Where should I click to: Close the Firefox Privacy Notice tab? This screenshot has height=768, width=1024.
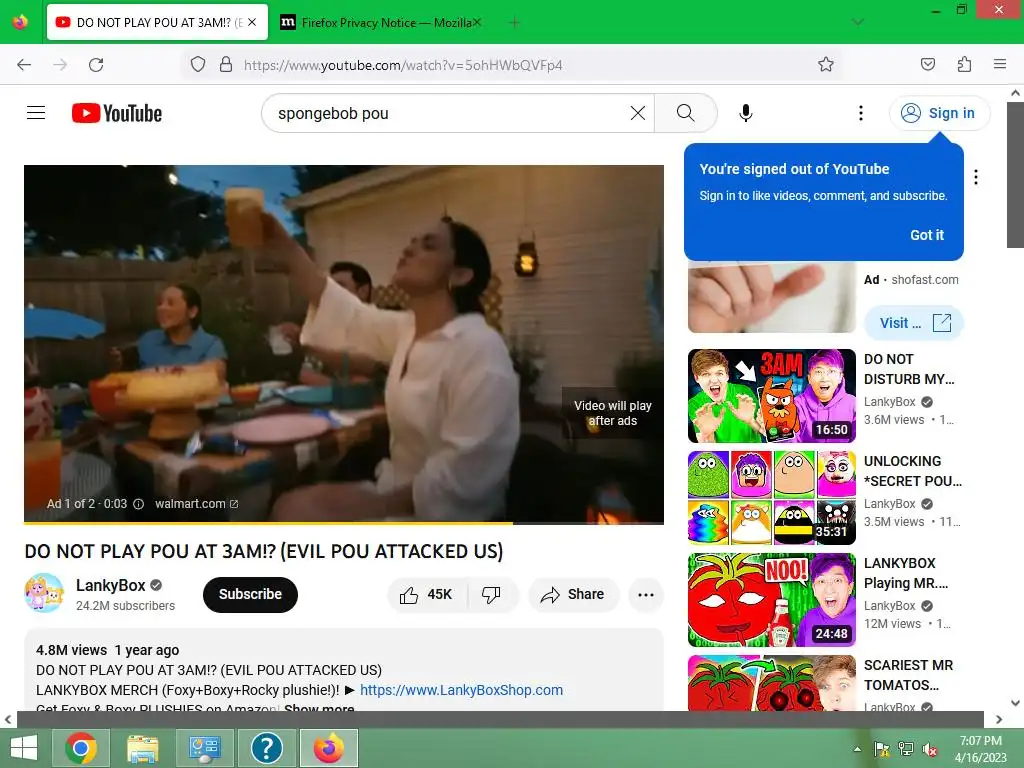click(477, 22)
